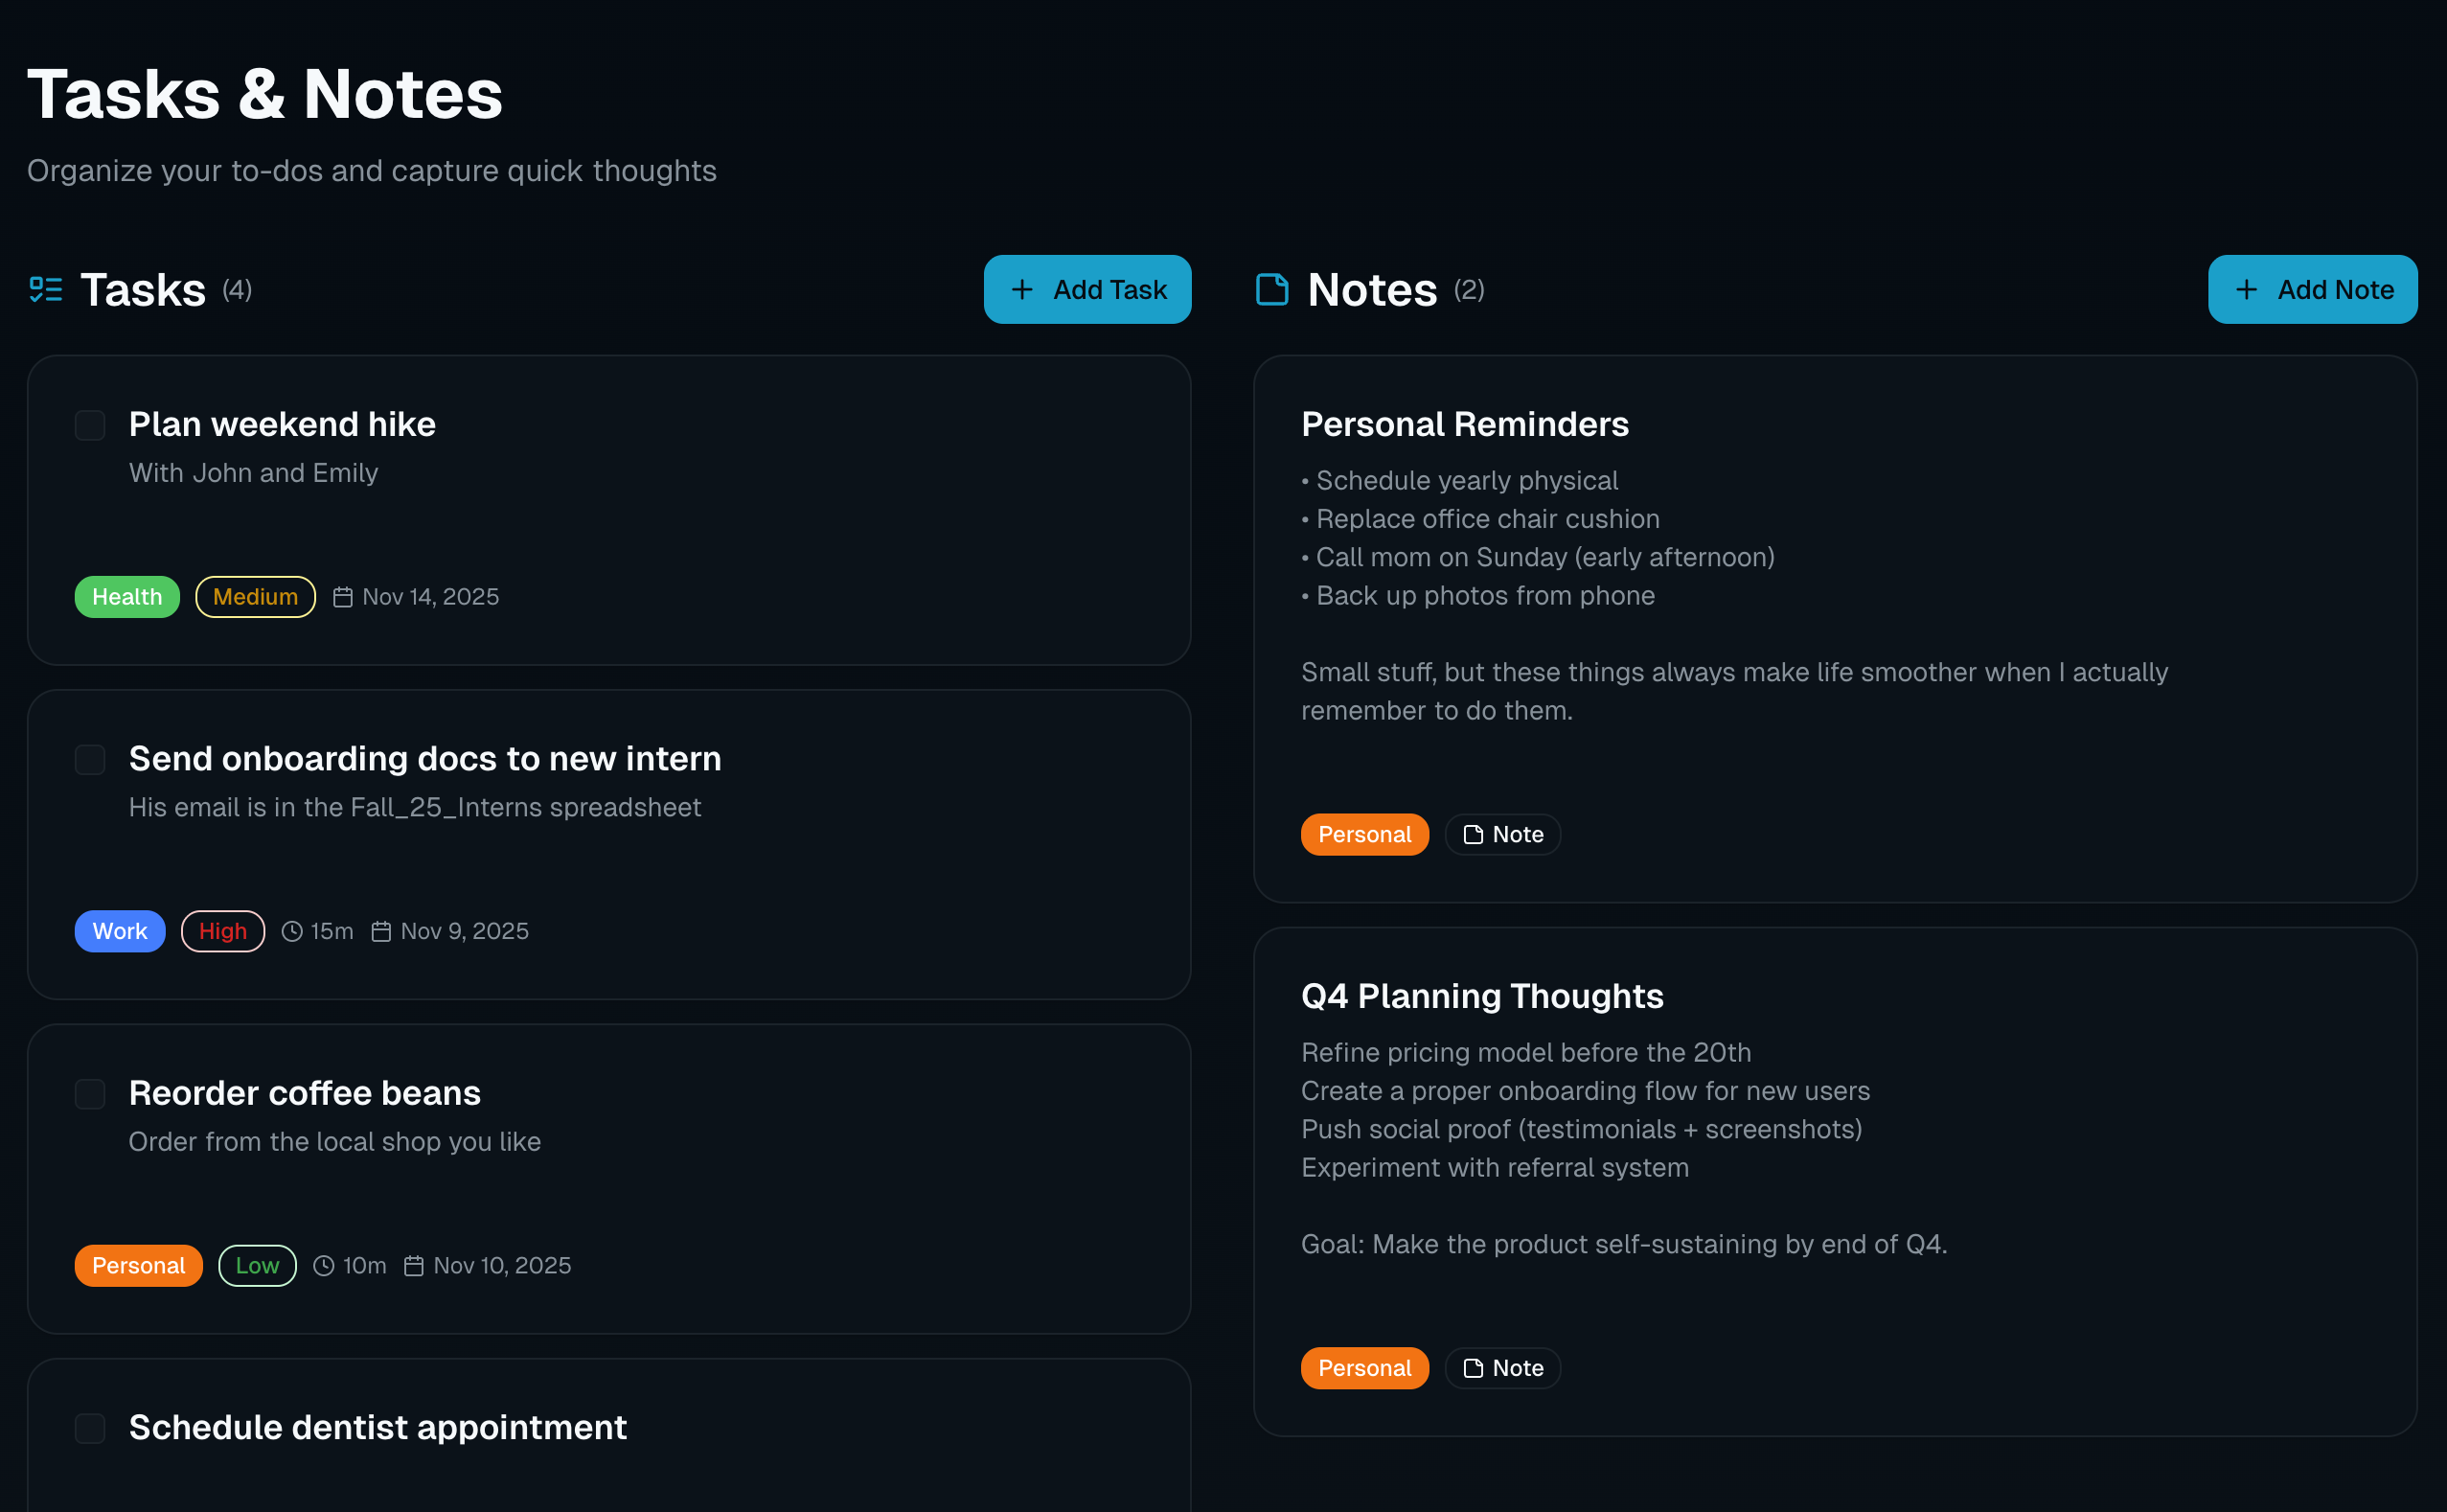Click the Add Task button

coord(1087,289)
